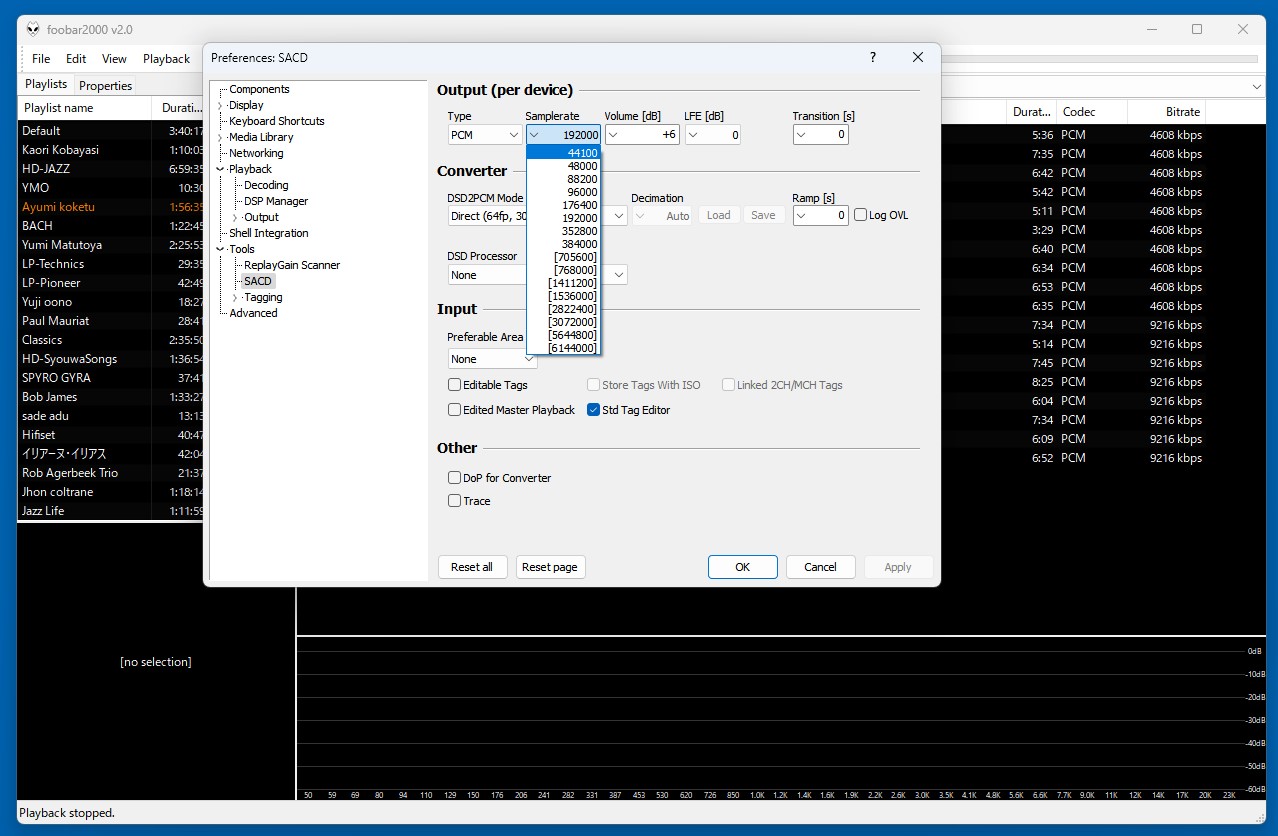Image resolution: width=1278 pixels, height=836 pixels.
Task: Expand the Display tree node
Action: pos(221,105)
